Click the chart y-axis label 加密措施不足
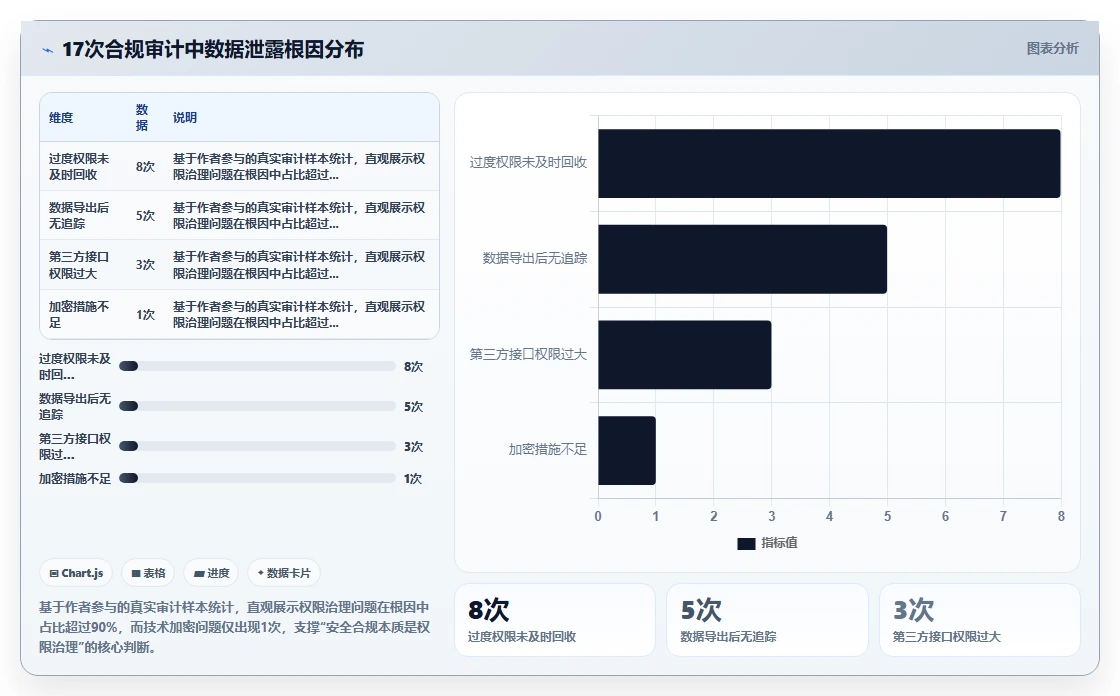This screenshot has height=696, width=1120. (547, 449)
